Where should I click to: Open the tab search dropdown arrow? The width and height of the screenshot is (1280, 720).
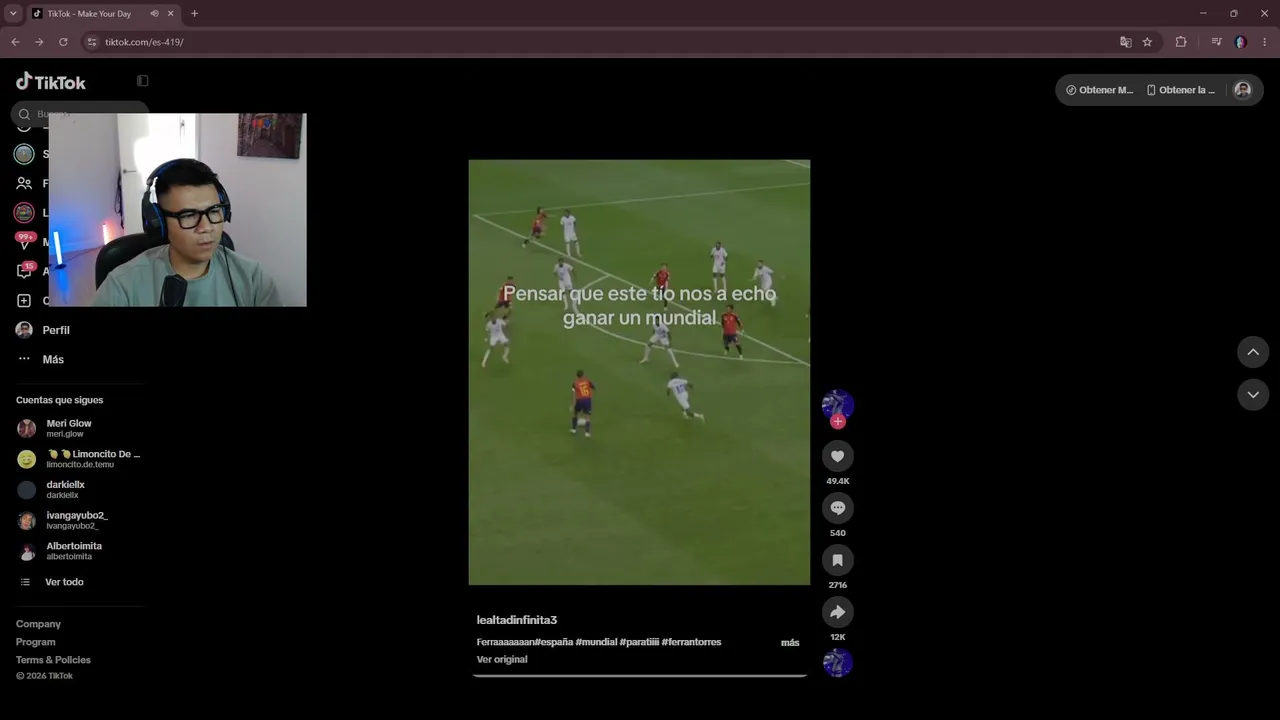[x=13, y=14]
